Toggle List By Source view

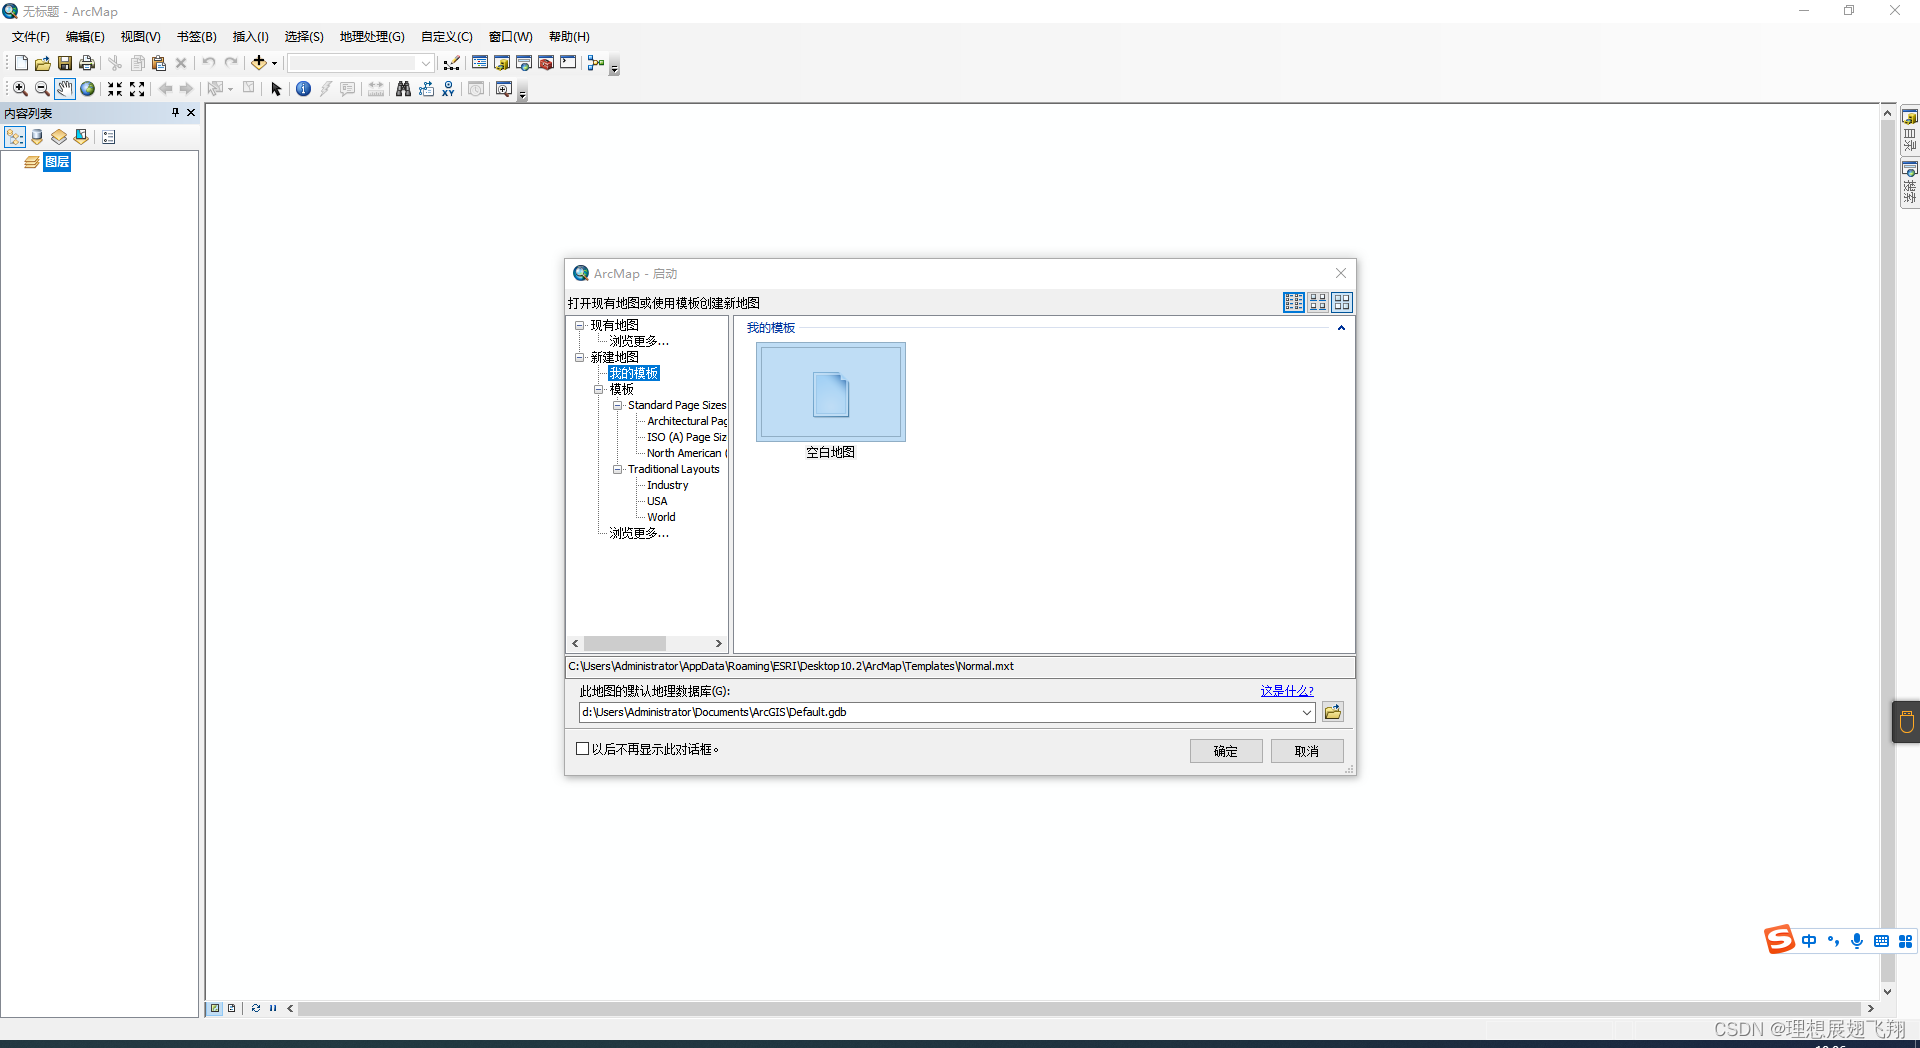[x=37, y=137]
